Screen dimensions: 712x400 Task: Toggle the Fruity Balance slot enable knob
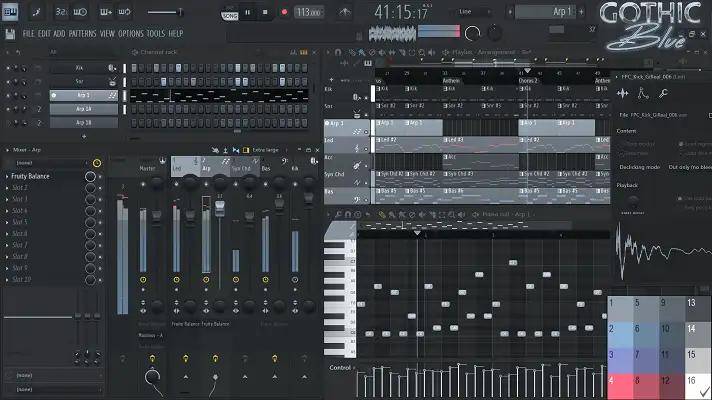tap(90, 176)
